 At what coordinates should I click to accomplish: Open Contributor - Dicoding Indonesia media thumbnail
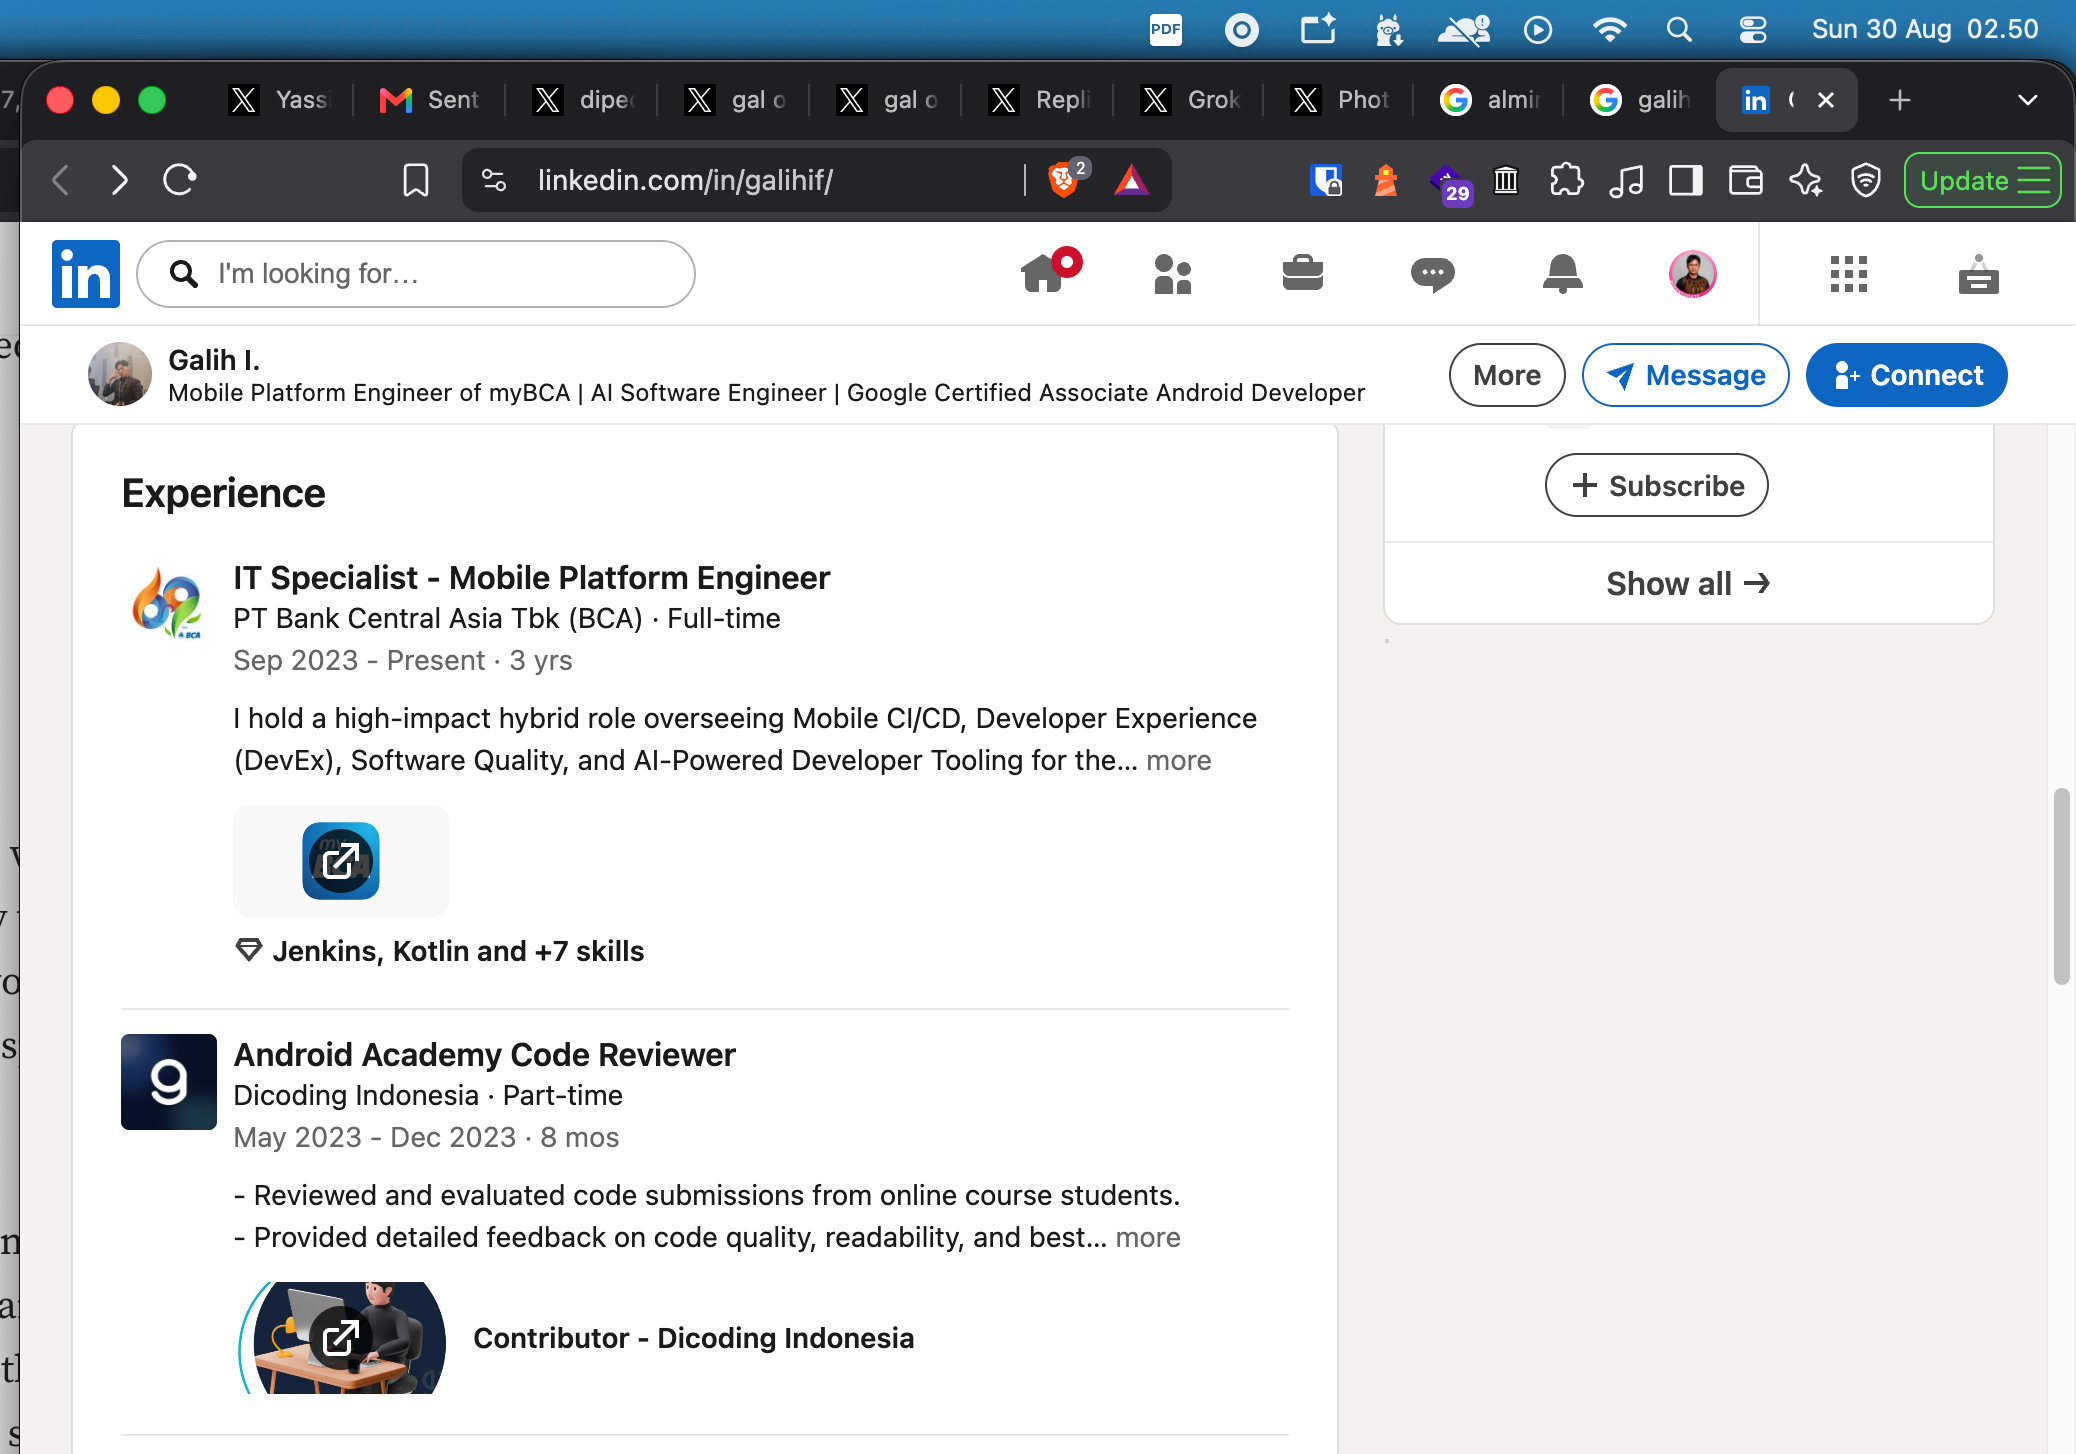click(342, 1338)
